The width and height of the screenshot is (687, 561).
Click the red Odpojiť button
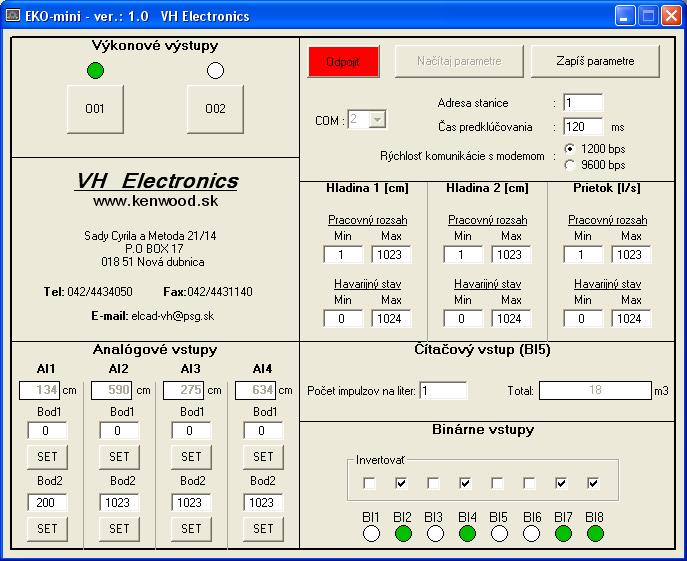pyautogui.click(x=344, y=61)
